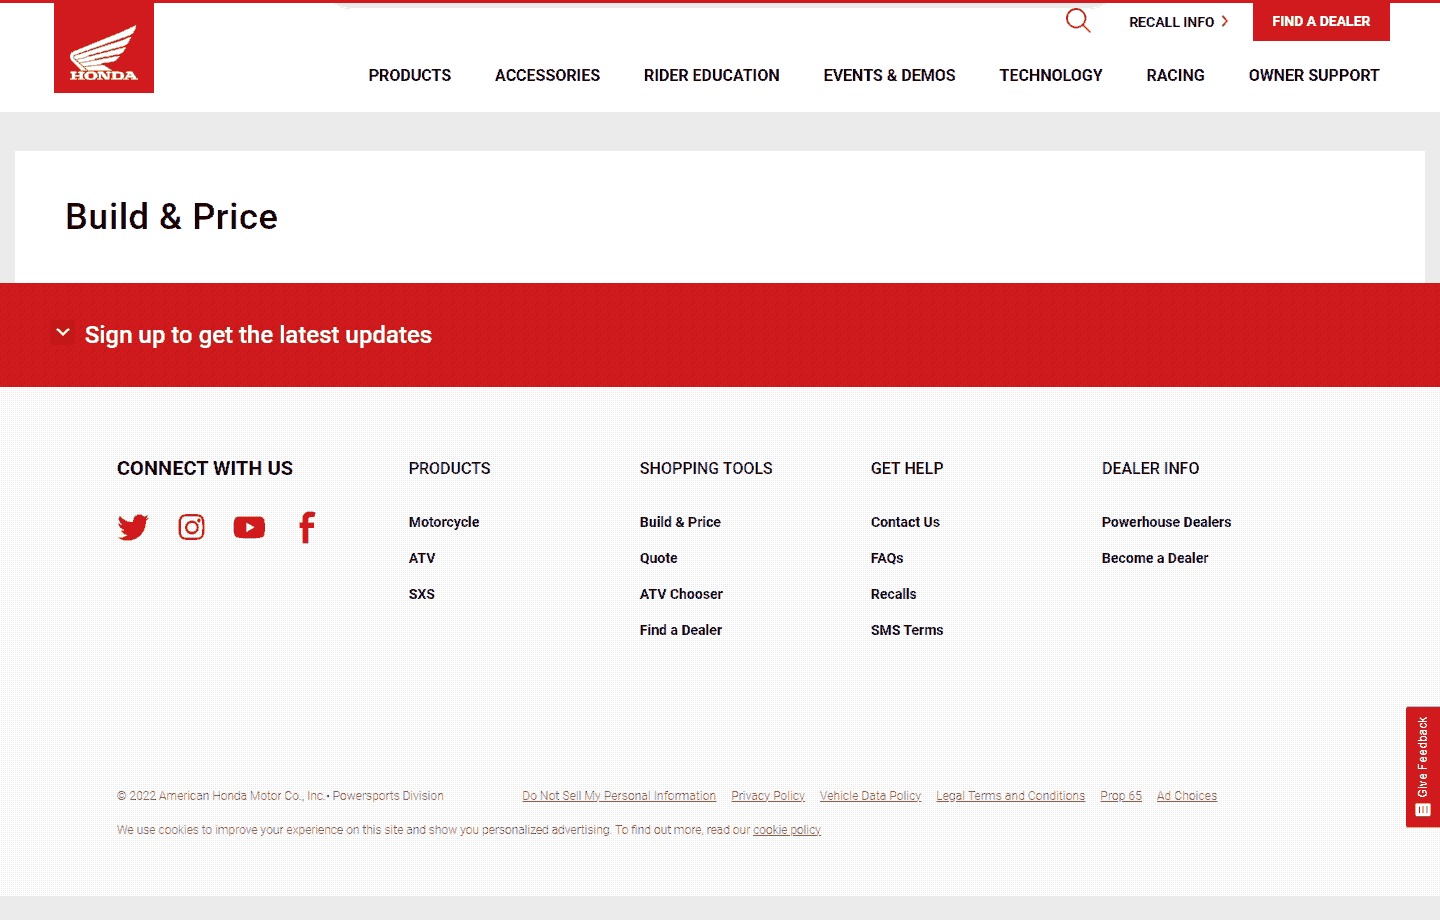This screenshot has height=920, width=1440.
Task: Select Do Not Sell My Personal Information
Action: (x=618, y=796)
